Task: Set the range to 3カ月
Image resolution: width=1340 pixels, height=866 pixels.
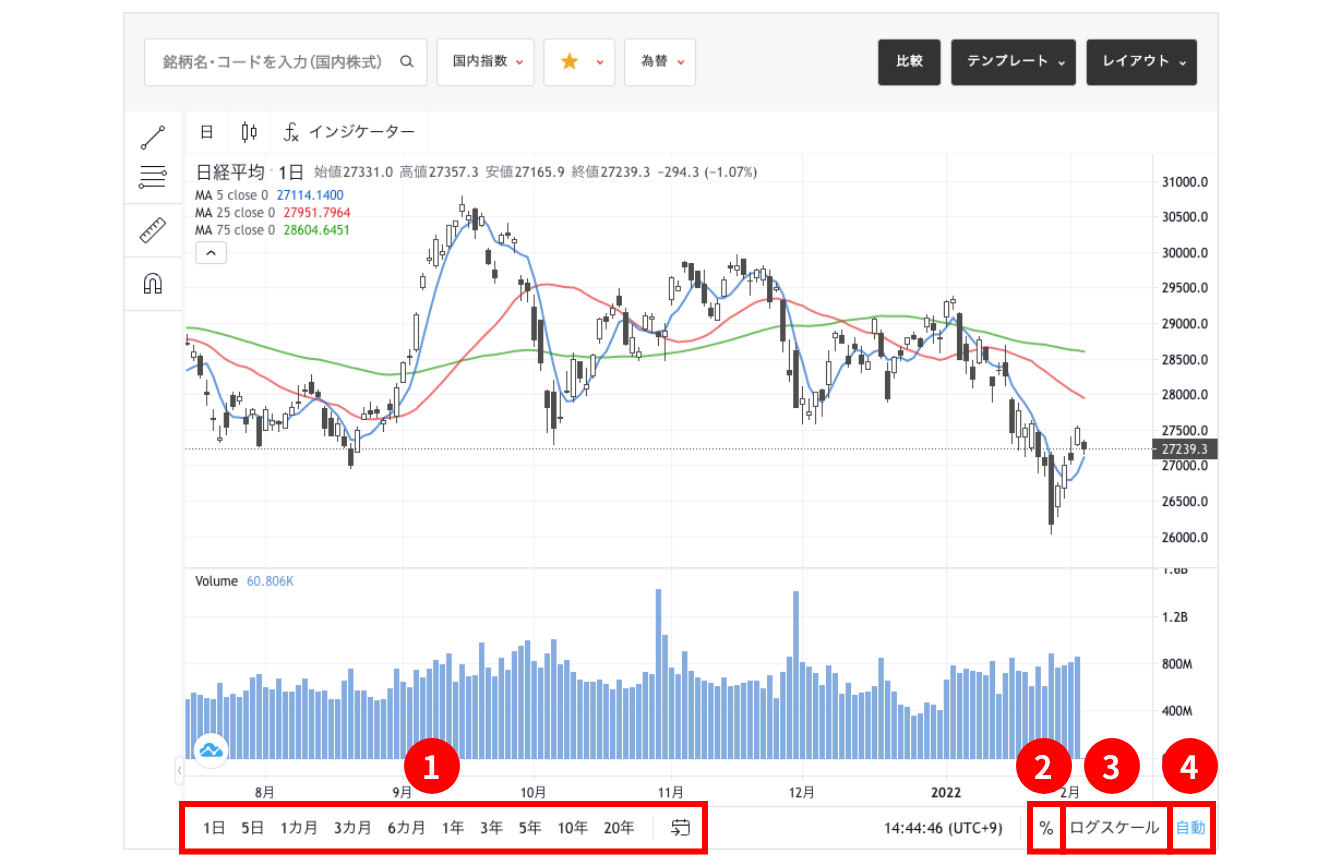Action: pyautogui.click(x=352, y=828)
